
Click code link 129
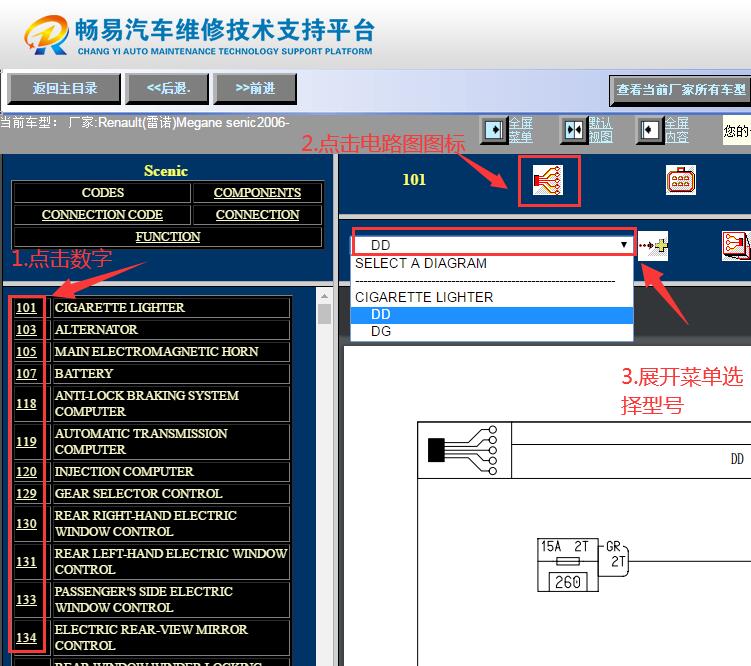(x=26, y=494)
